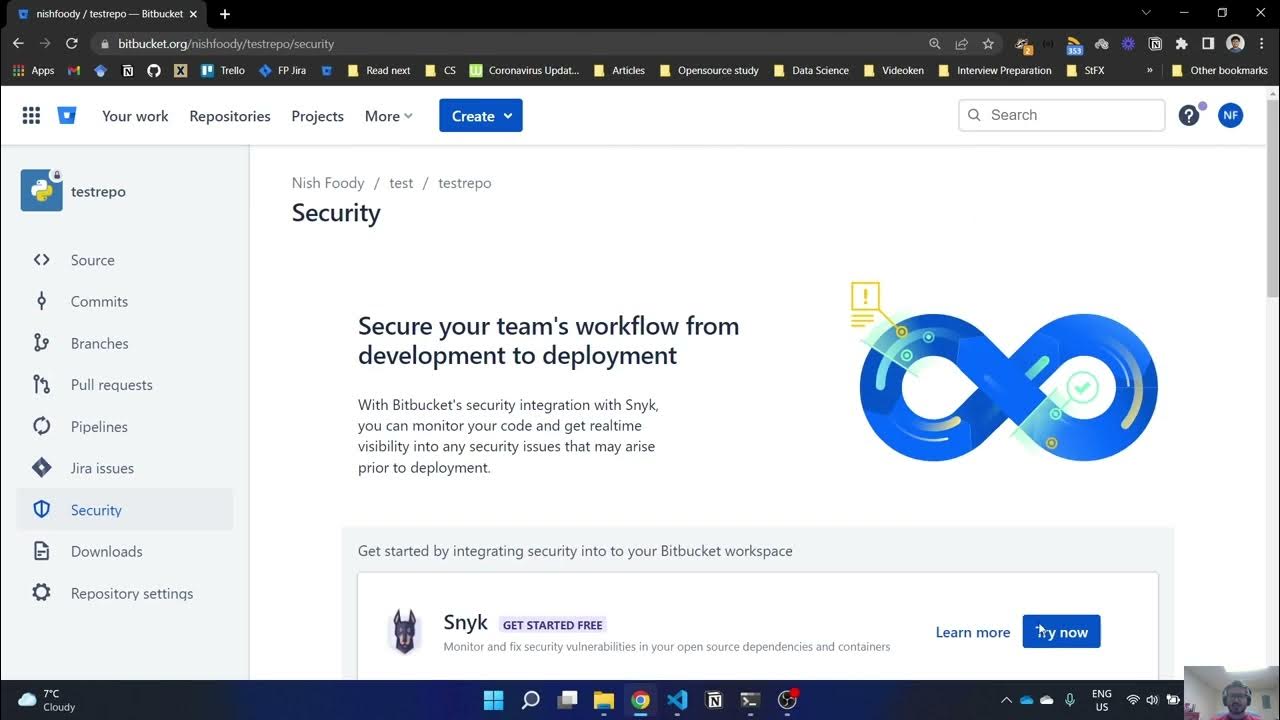Open Data Science bookmarks folder
The width and height of the screenshot is (1280, 720).
811,71
